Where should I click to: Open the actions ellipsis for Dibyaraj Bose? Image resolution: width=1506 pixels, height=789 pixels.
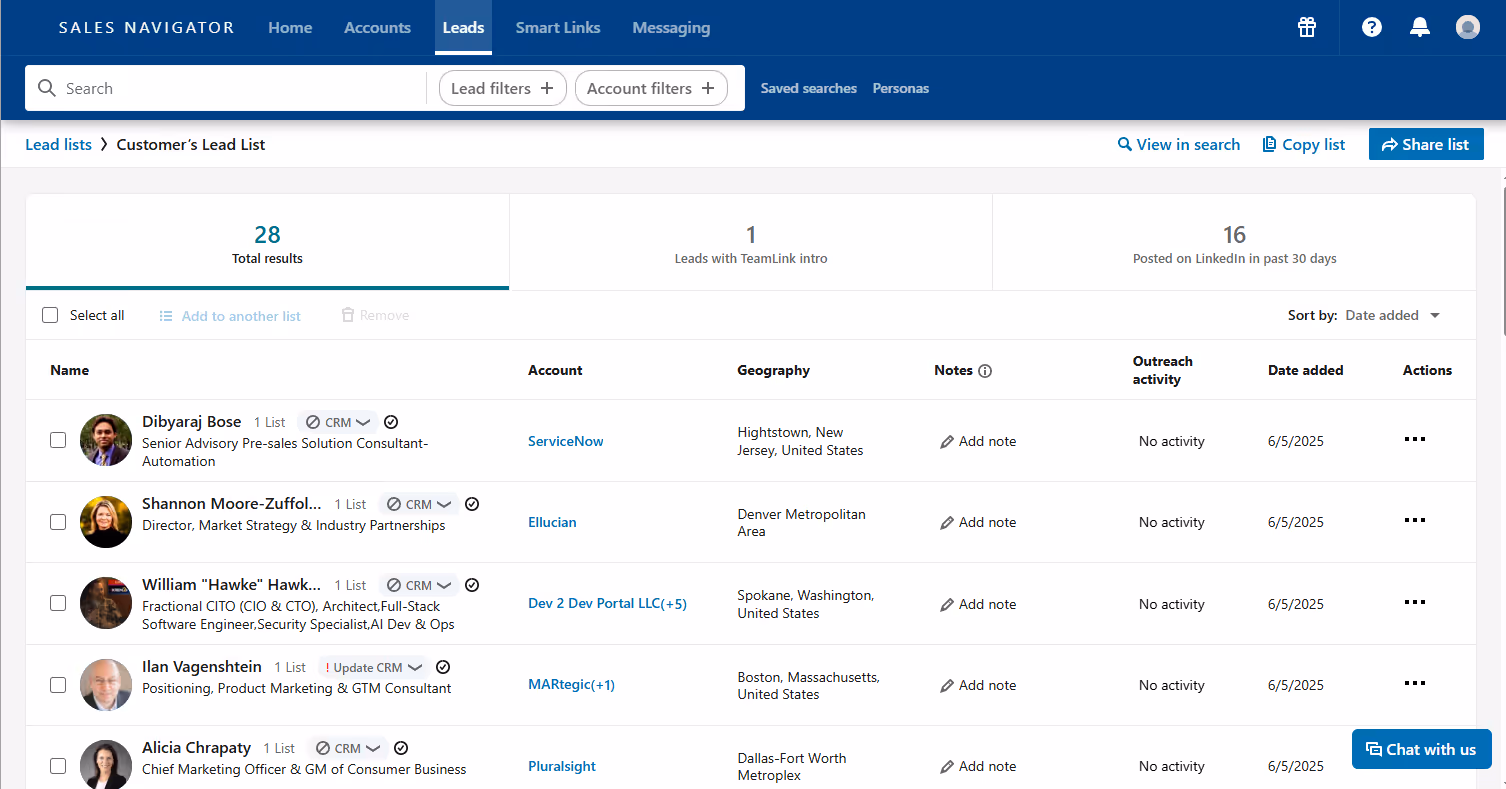[x=1414, y=439]
